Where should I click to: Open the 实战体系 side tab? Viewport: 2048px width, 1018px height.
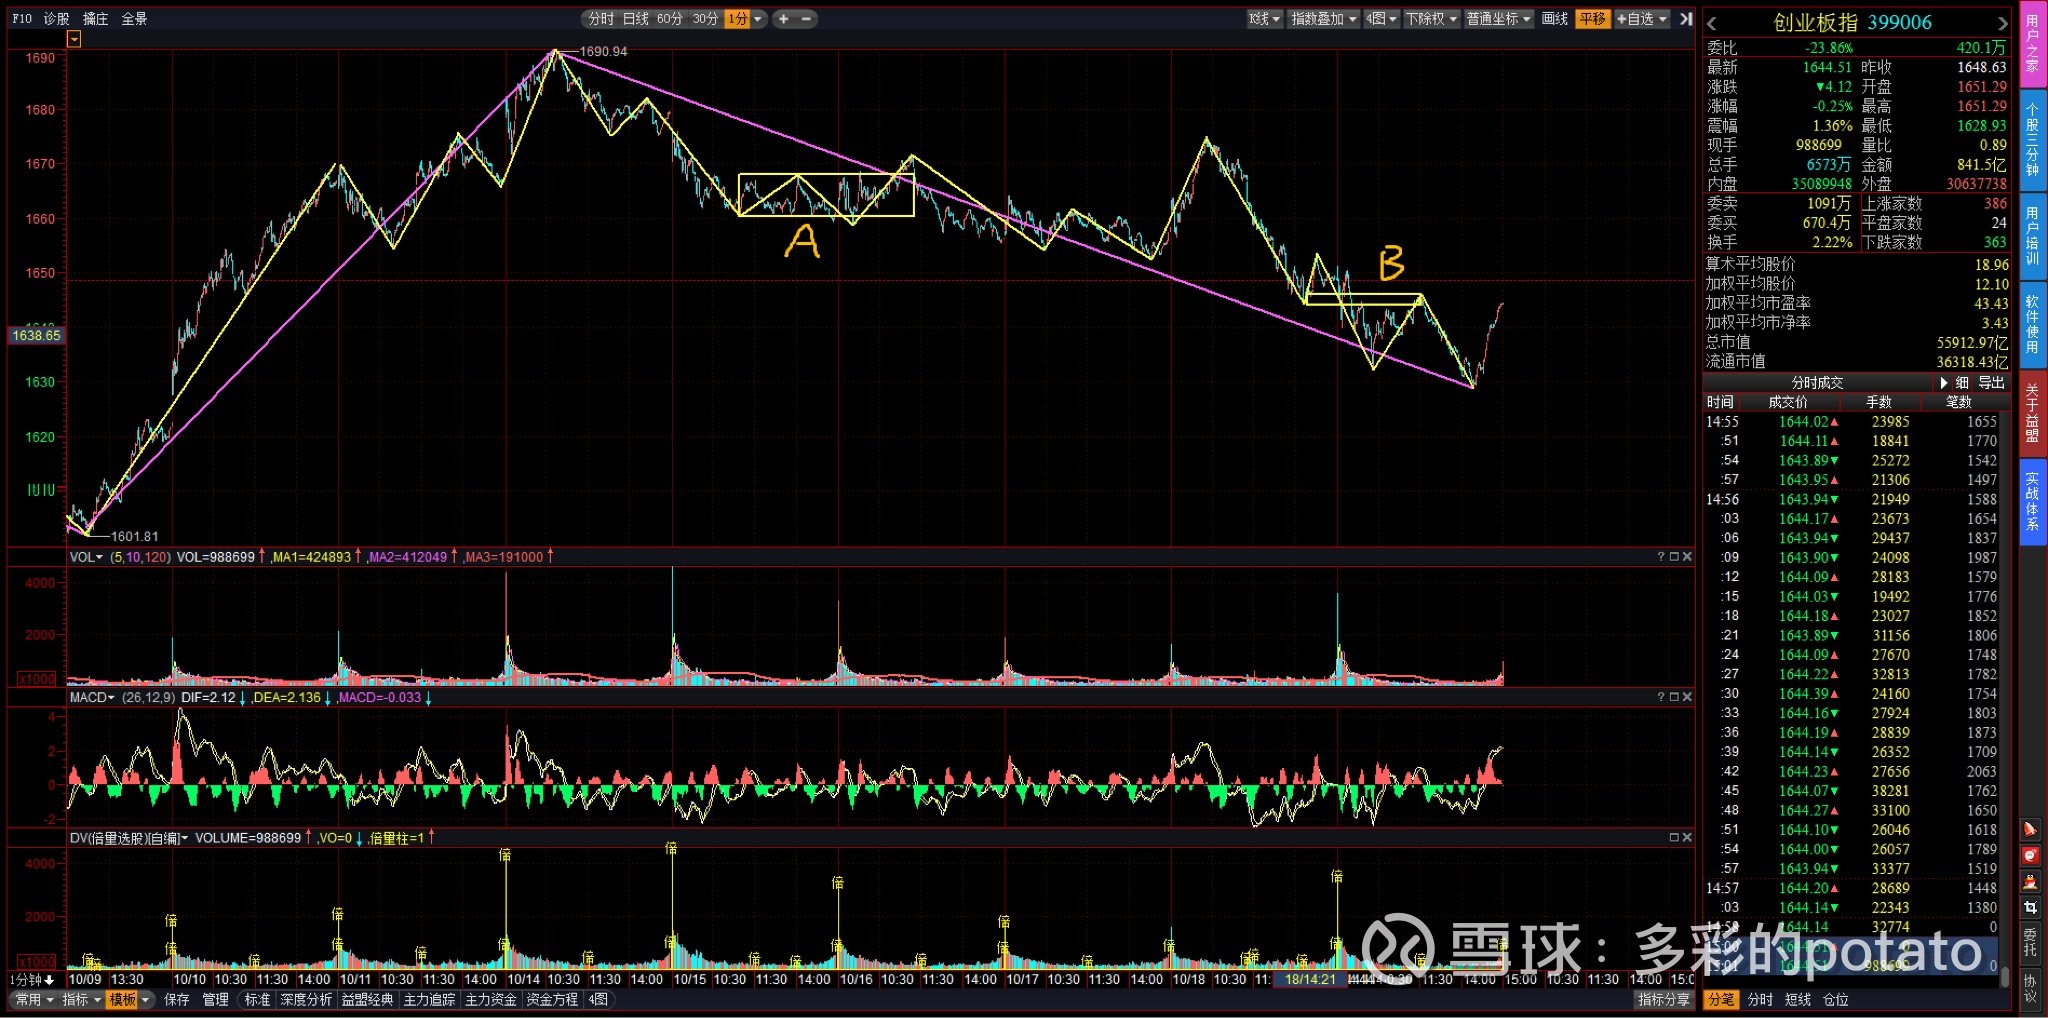point(2032,502)
